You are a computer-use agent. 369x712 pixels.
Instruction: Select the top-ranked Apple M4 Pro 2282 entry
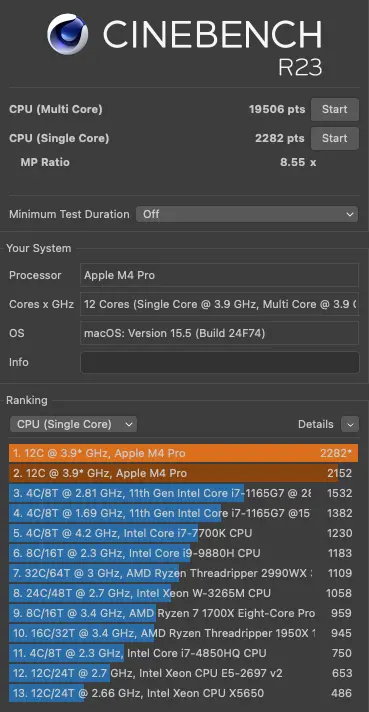tap(183, 453)
